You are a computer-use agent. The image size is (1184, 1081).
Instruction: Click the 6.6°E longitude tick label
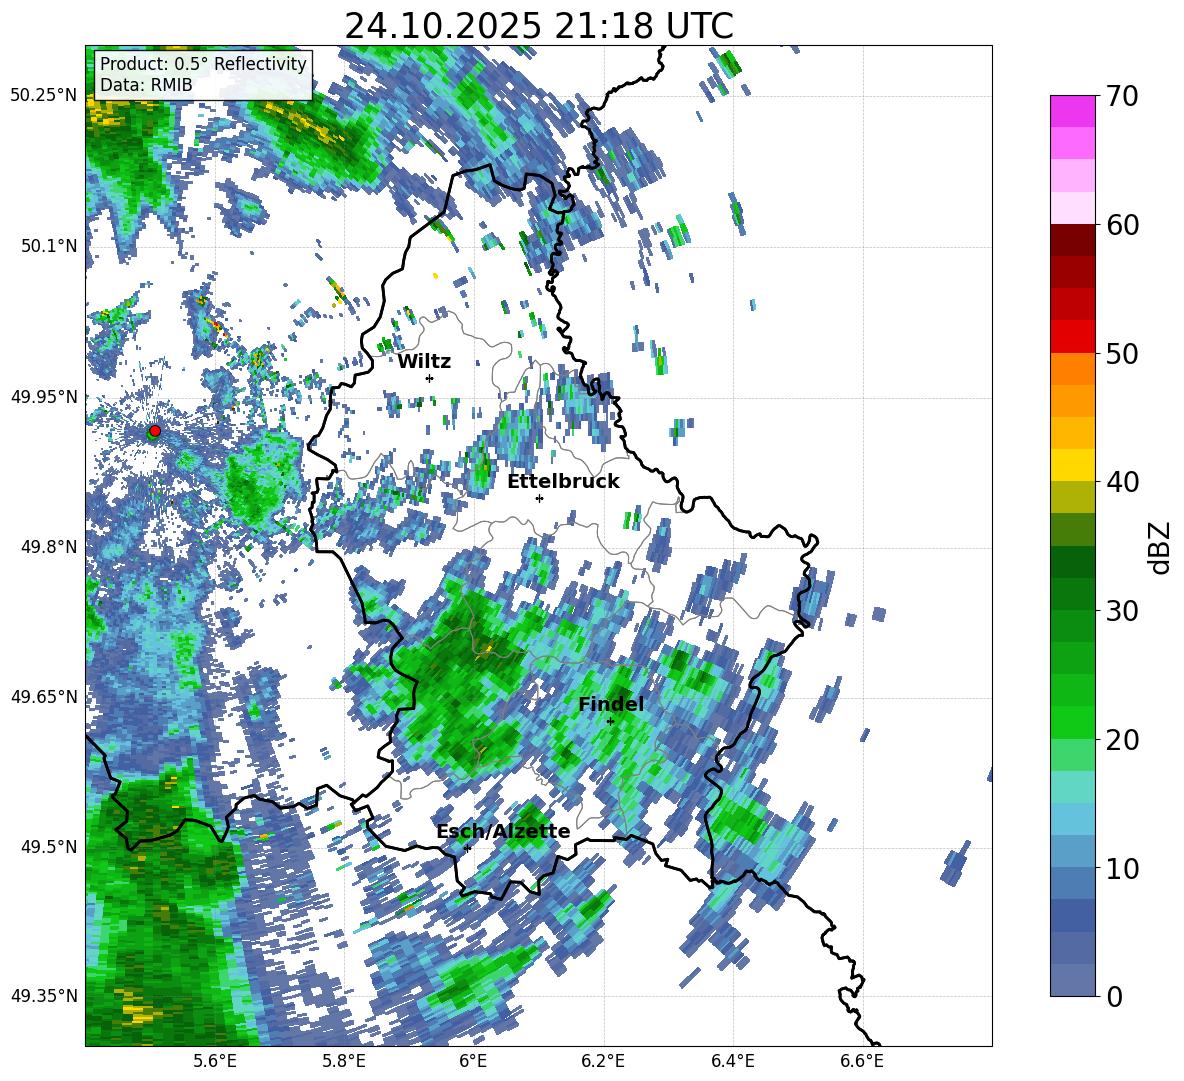(x=862, y=1062)
